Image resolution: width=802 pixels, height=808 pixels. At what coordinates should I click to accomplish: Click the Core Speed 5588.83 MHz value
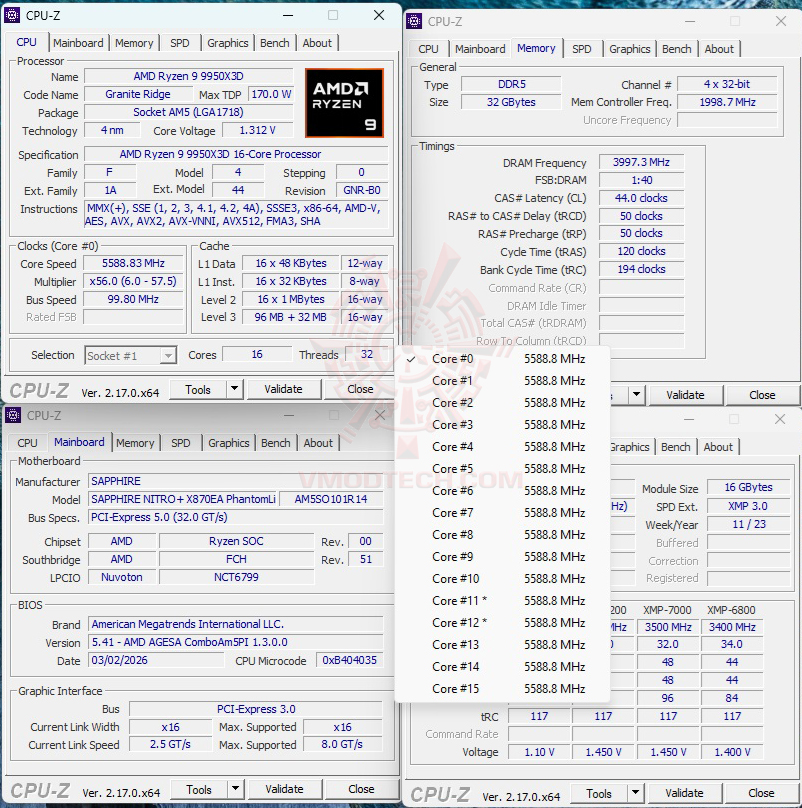coord(133,263)
